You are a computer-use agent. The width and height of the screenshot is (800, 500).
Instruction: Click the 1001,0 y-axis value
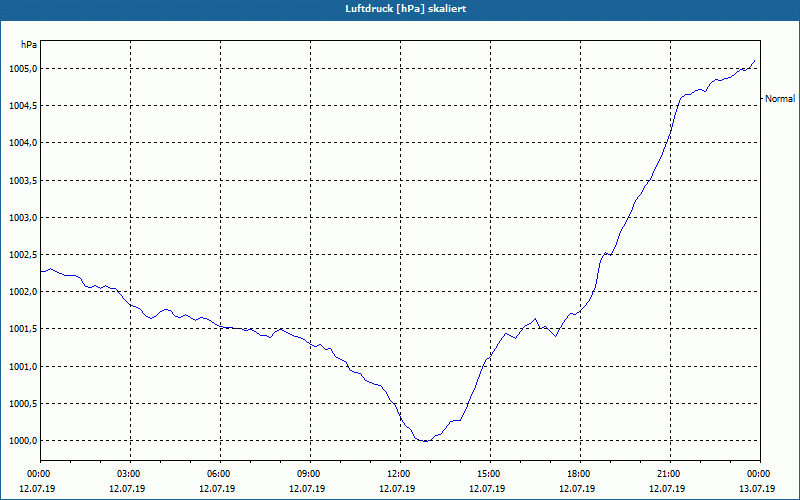coord(23,366)
